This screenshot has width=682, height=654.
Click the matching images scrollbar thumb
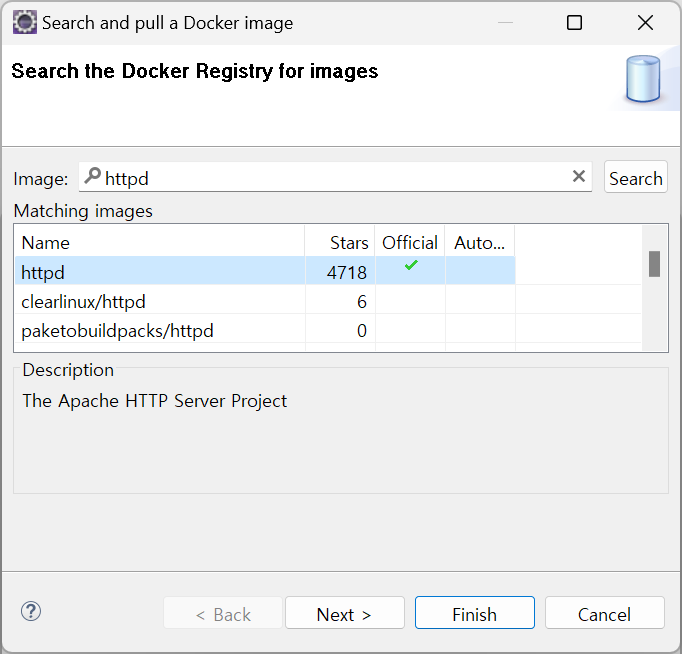[x=654, y=263]
